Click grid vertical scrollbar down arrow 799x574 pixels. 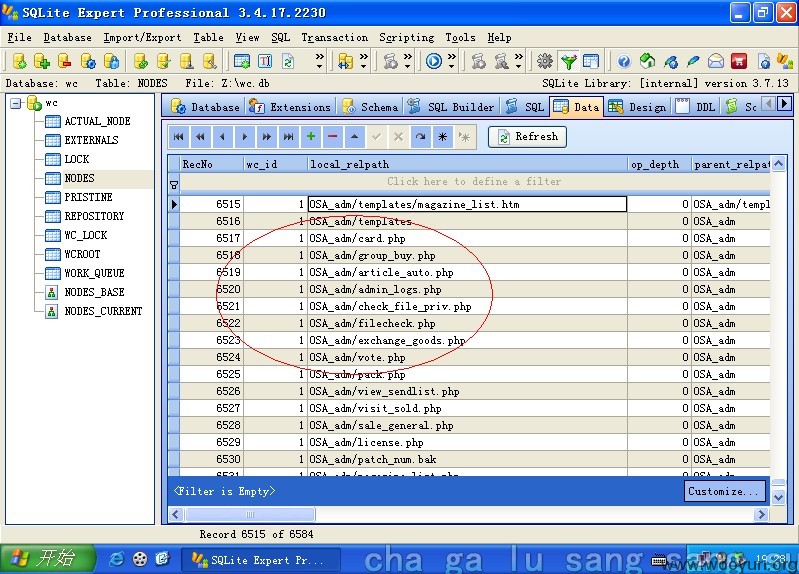[x=778, y=497]
